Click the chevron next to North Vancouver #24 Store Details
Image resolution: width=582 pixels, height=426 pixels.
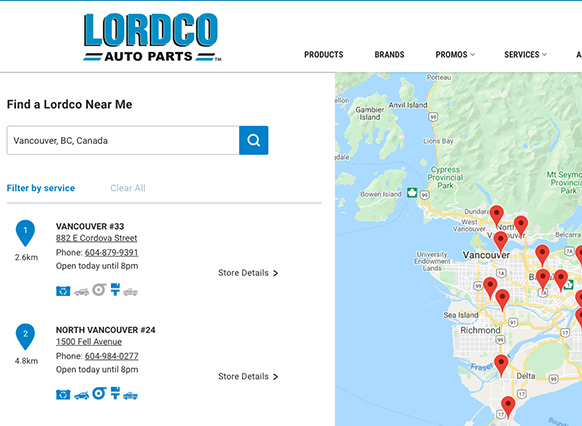point(275,377)
